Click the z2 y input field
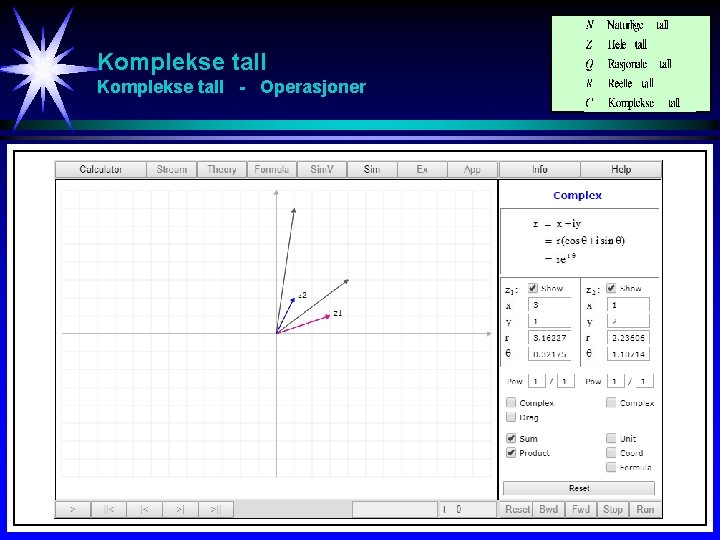This screenshot has height=540, width=720. click(x=628, y=321)
